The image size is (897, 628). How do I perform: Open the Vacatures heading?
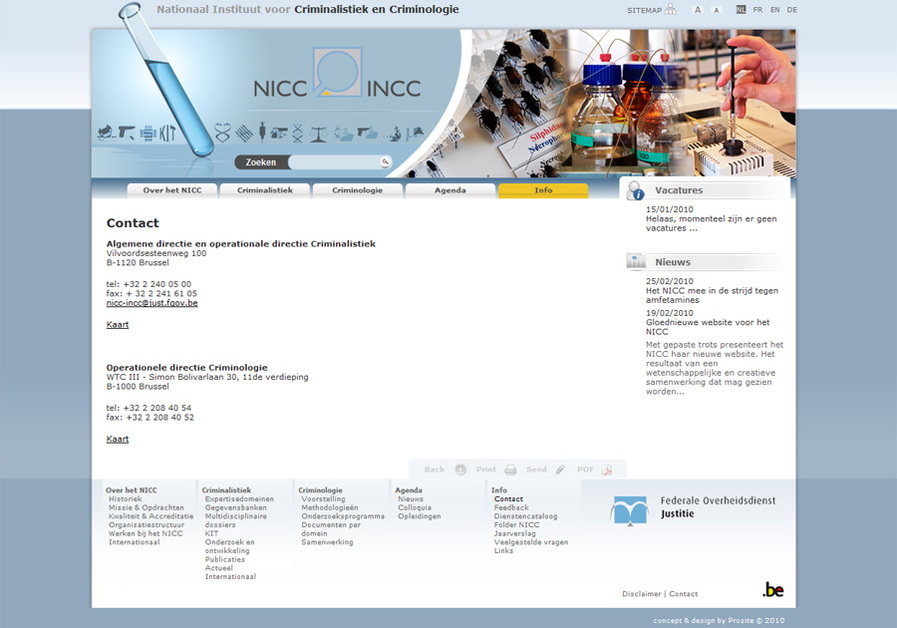(679, 190)
